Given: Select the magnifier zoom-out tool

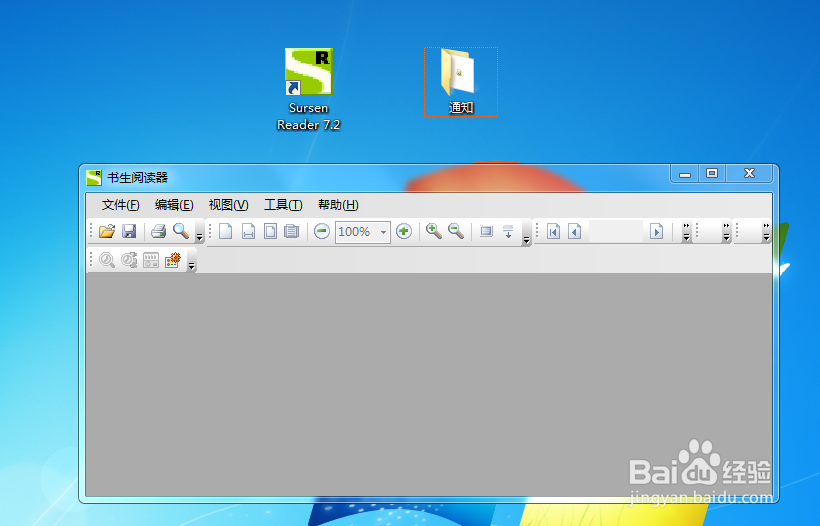Looking at the screenshot, I should (x=456, y=231).
